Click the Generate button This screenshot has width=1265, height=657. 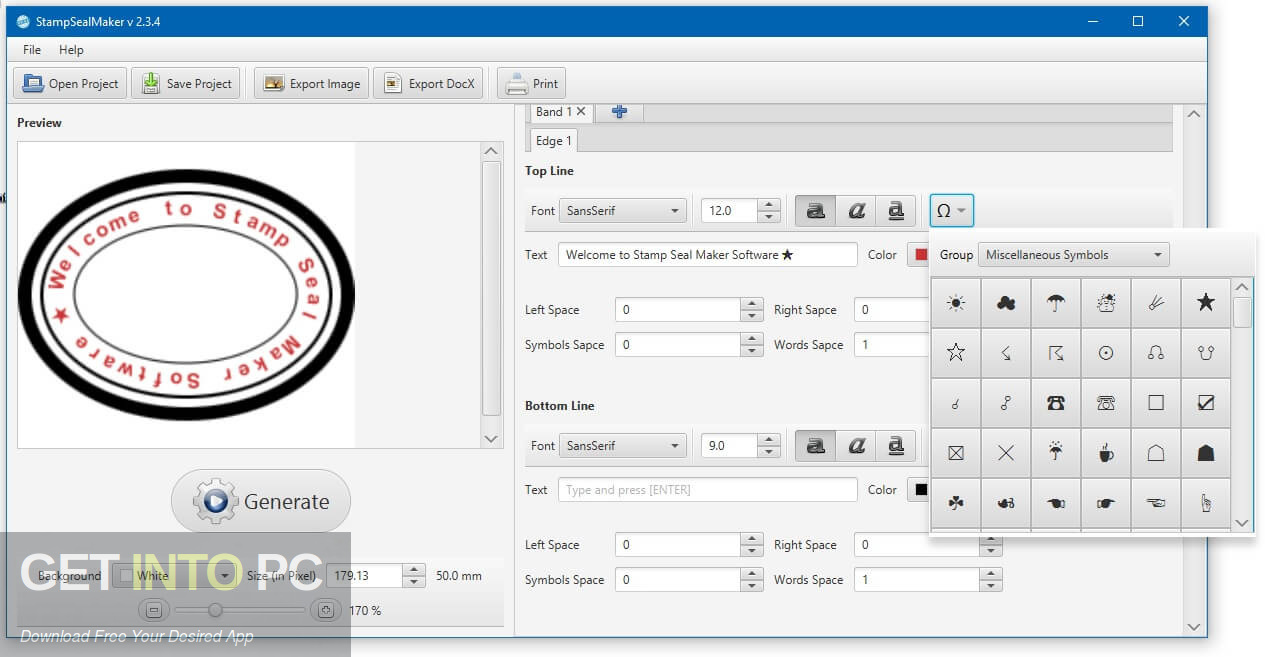click(260, 501)
